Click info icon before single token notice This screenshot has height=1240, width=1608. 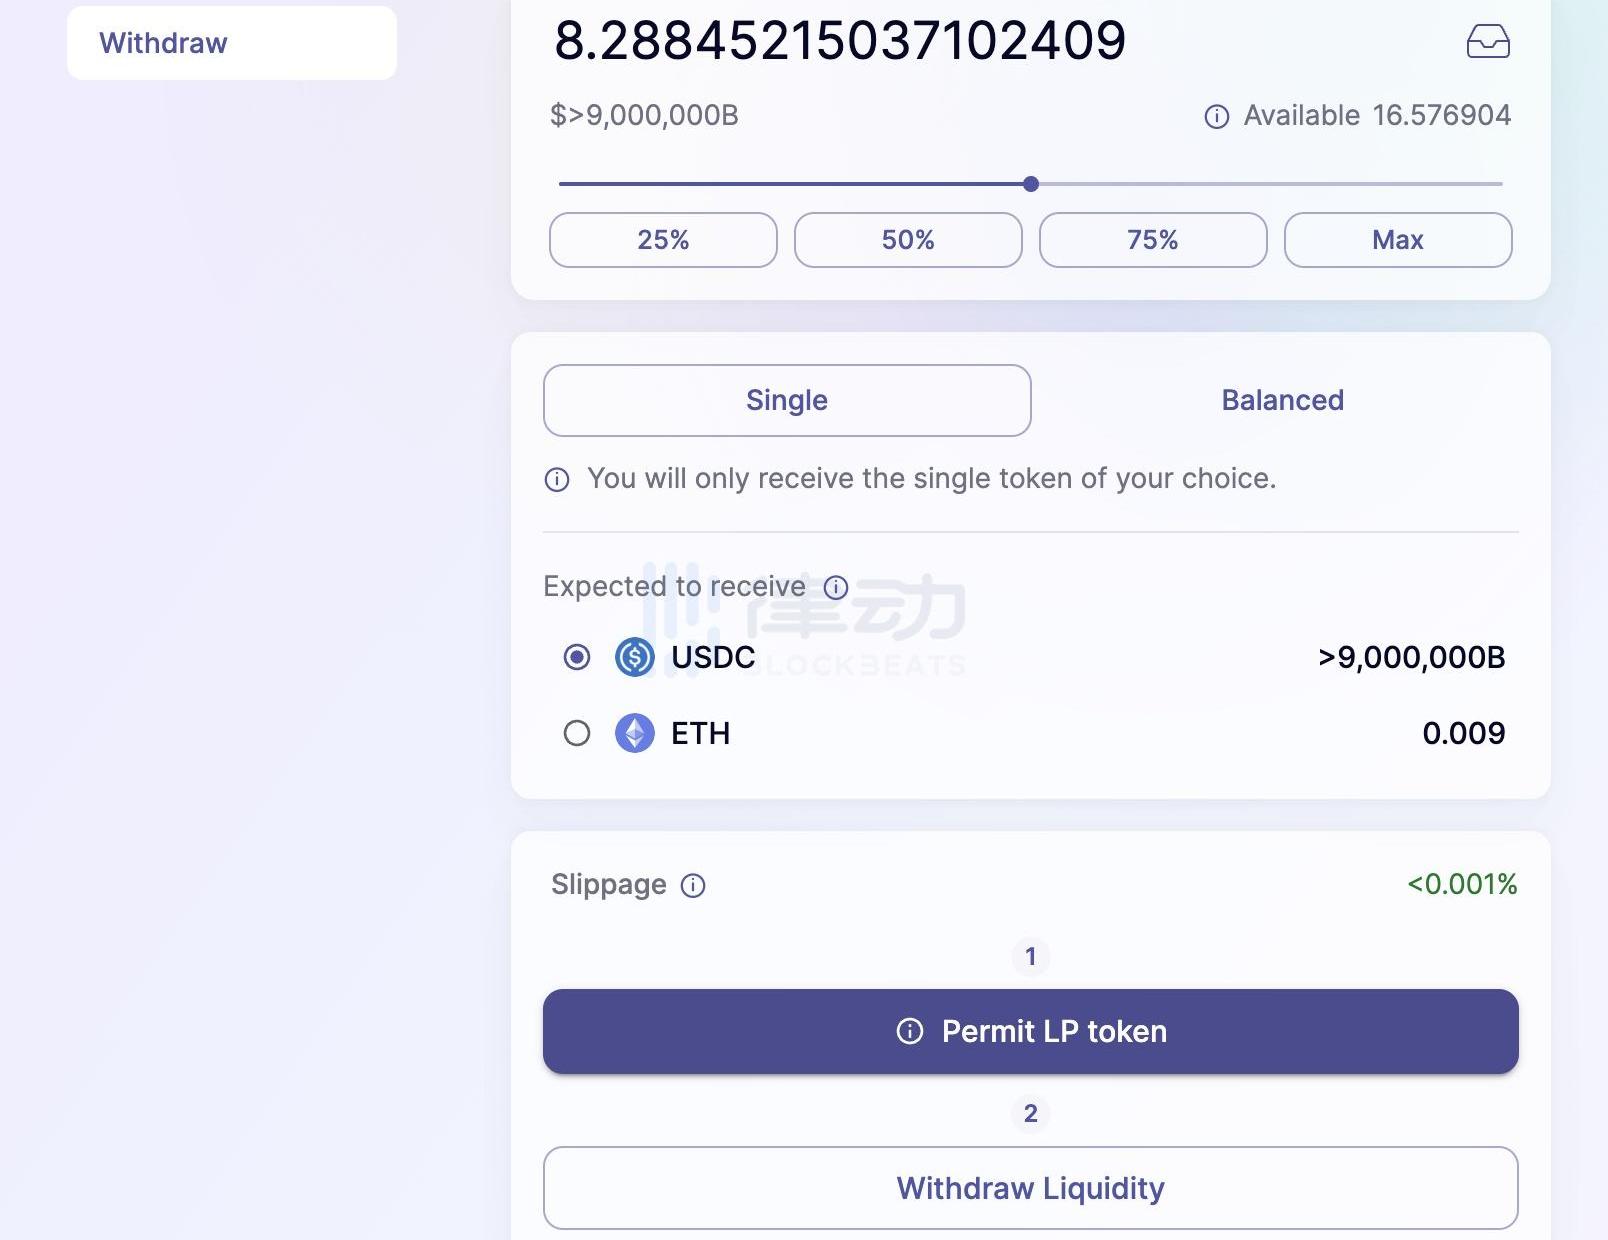[x=557, y=480]
